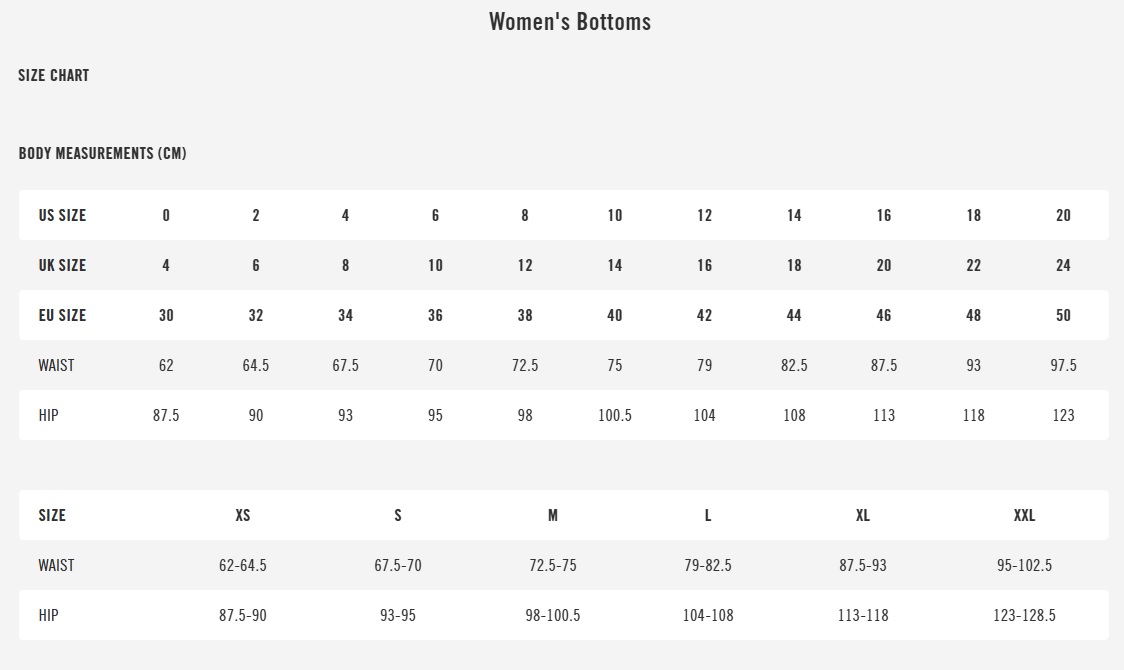Click the 79-82.5 waist range cell
Screen dimensions: 1124x670
[708, 565]
